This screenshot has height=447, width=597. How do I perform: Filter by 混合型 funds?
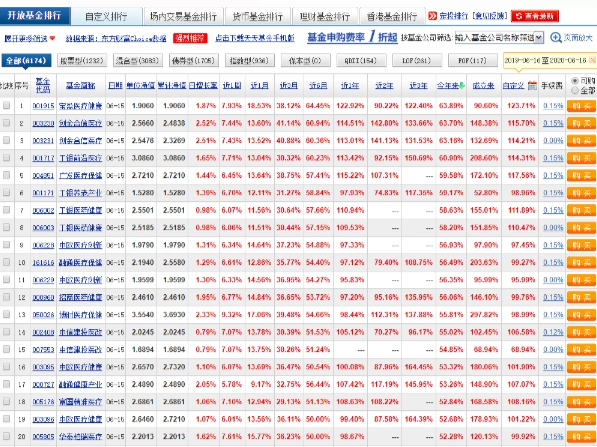pyautogui.click(x=138, y=60)
